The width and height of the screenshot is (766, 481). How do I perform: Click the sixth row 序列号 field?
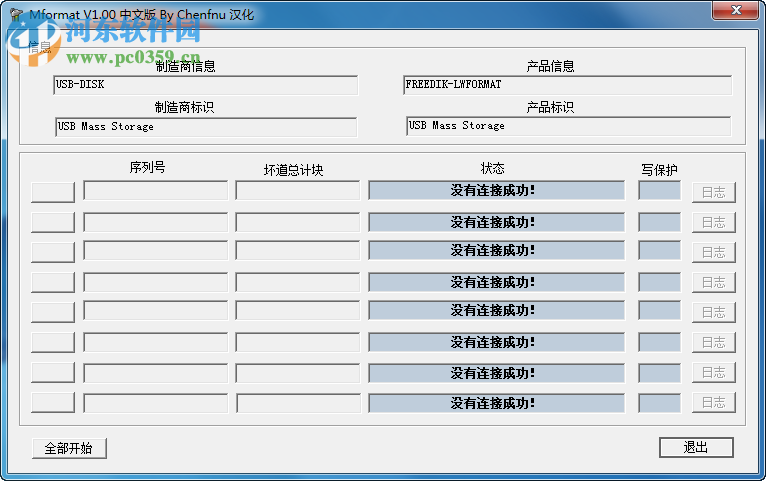pos(155,342)
